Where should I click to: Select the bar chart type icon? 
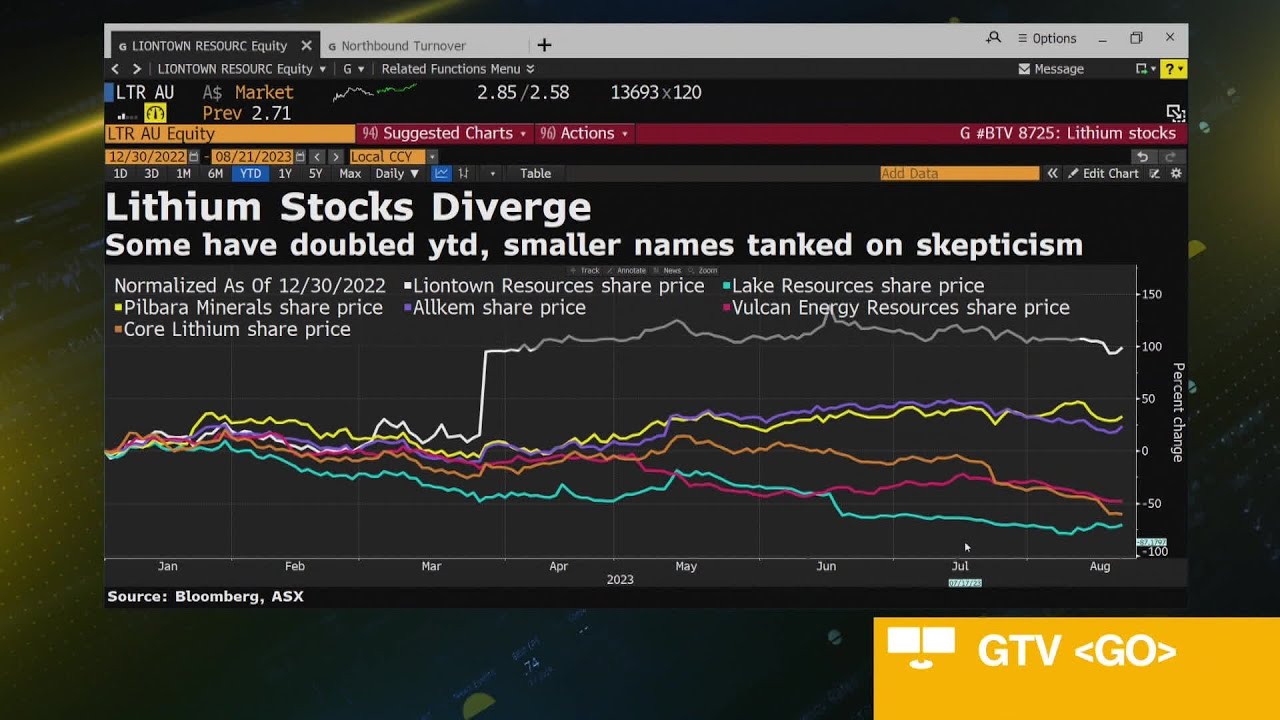465,173
